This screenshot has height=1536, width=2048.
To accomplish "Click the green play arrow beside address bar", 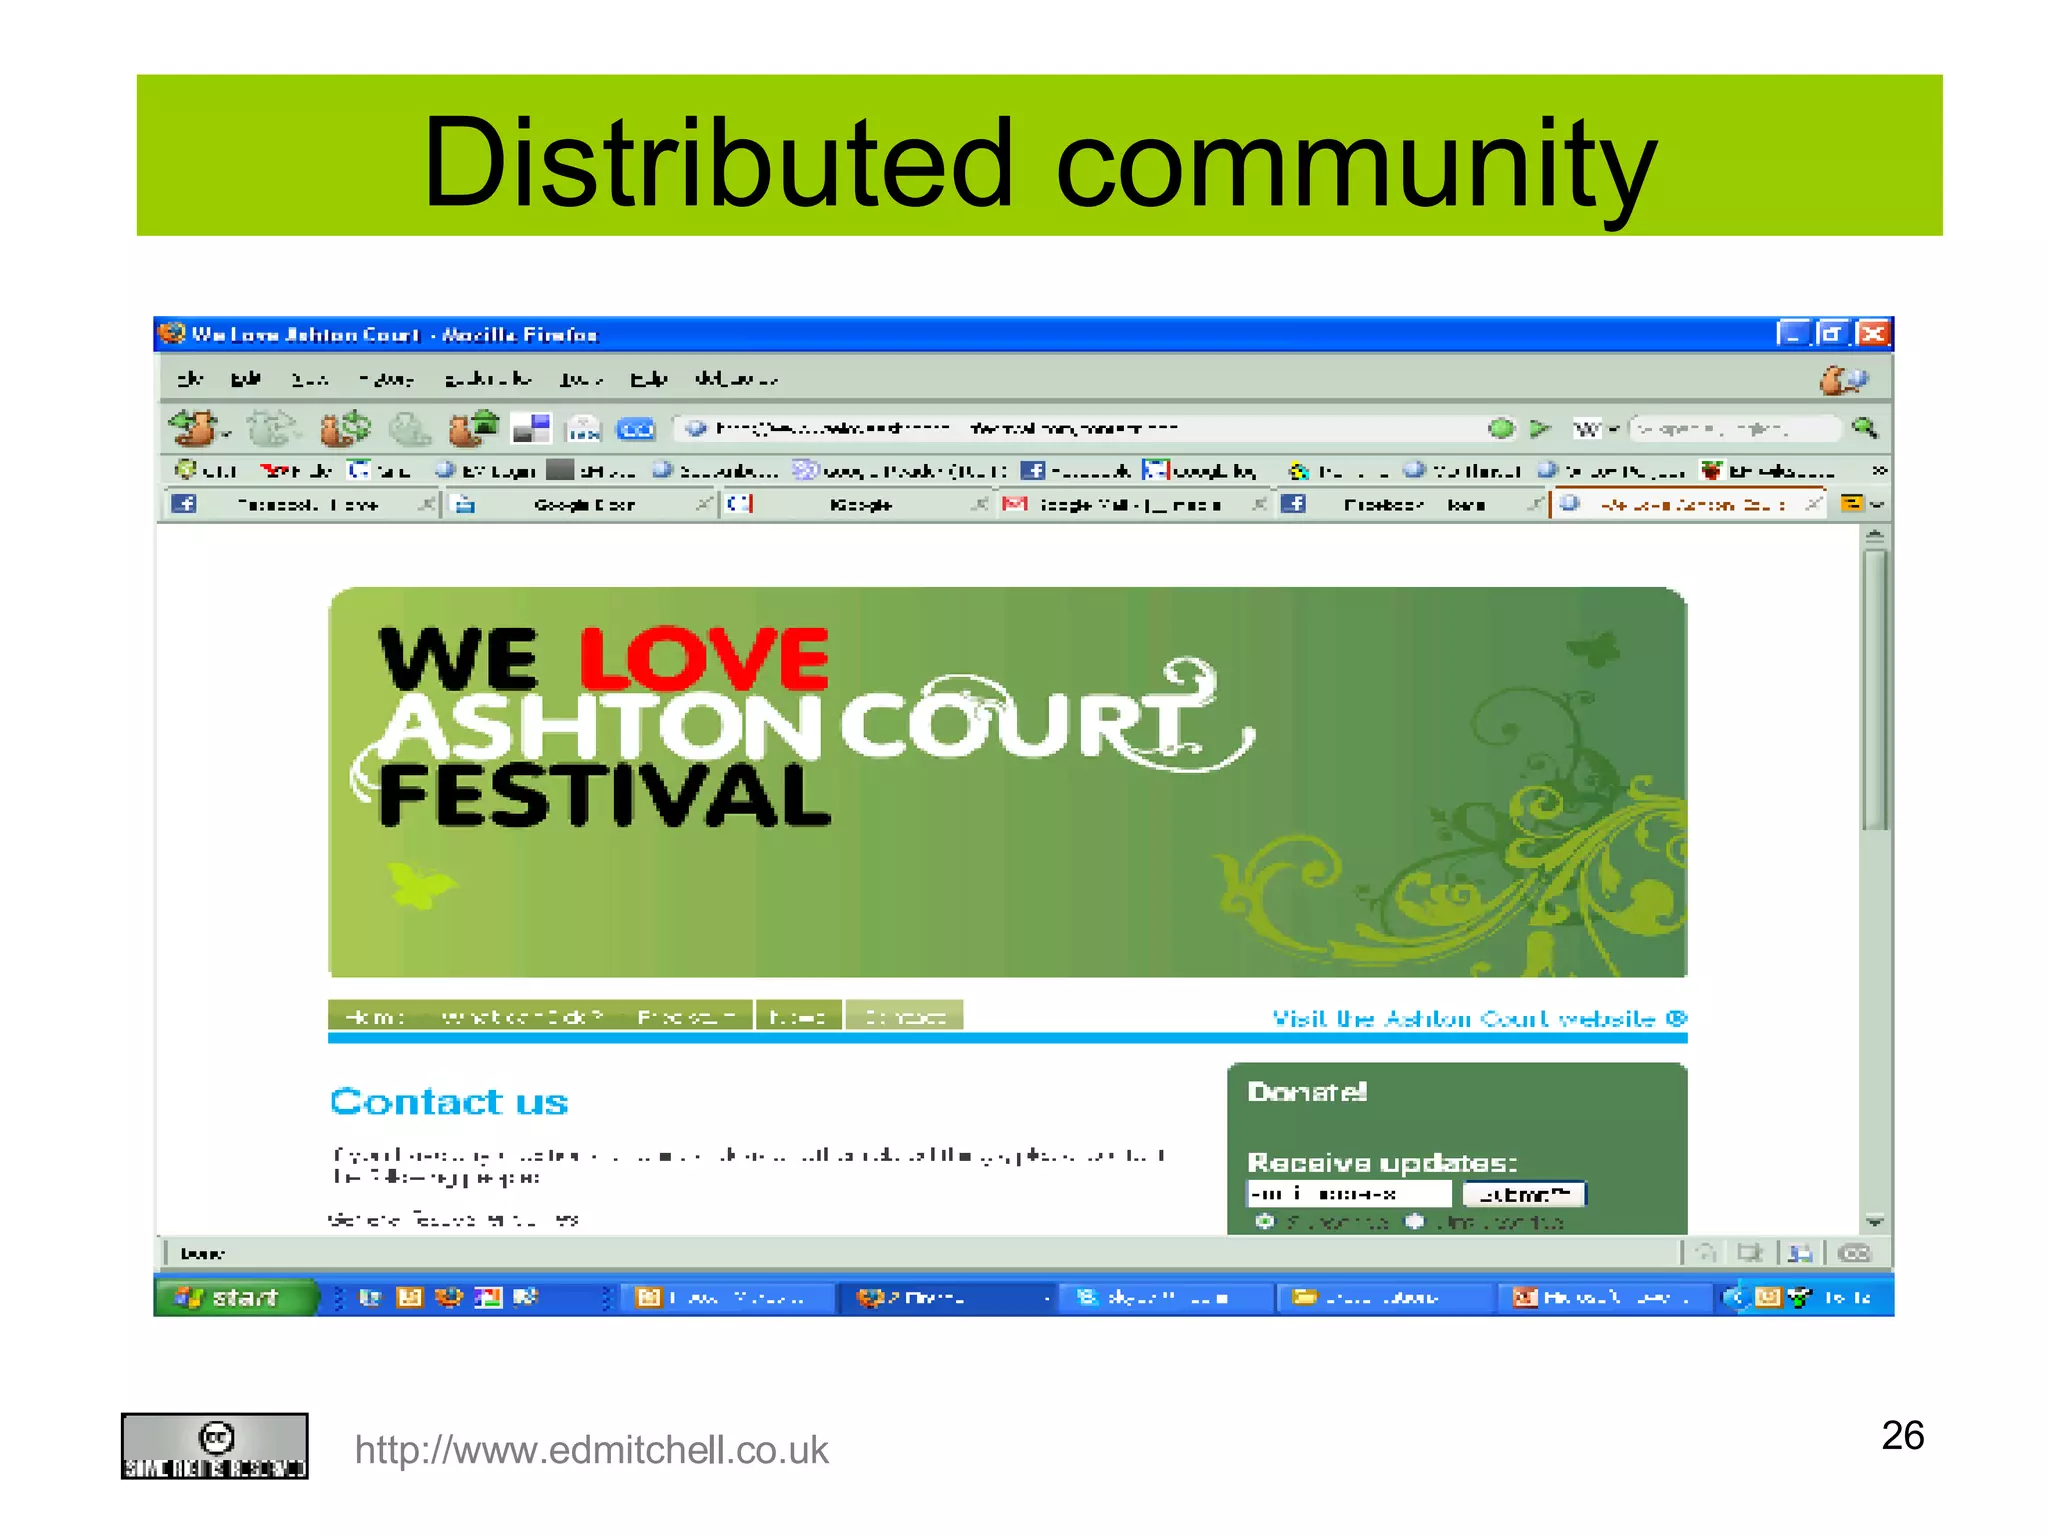I will [1541, 429].
